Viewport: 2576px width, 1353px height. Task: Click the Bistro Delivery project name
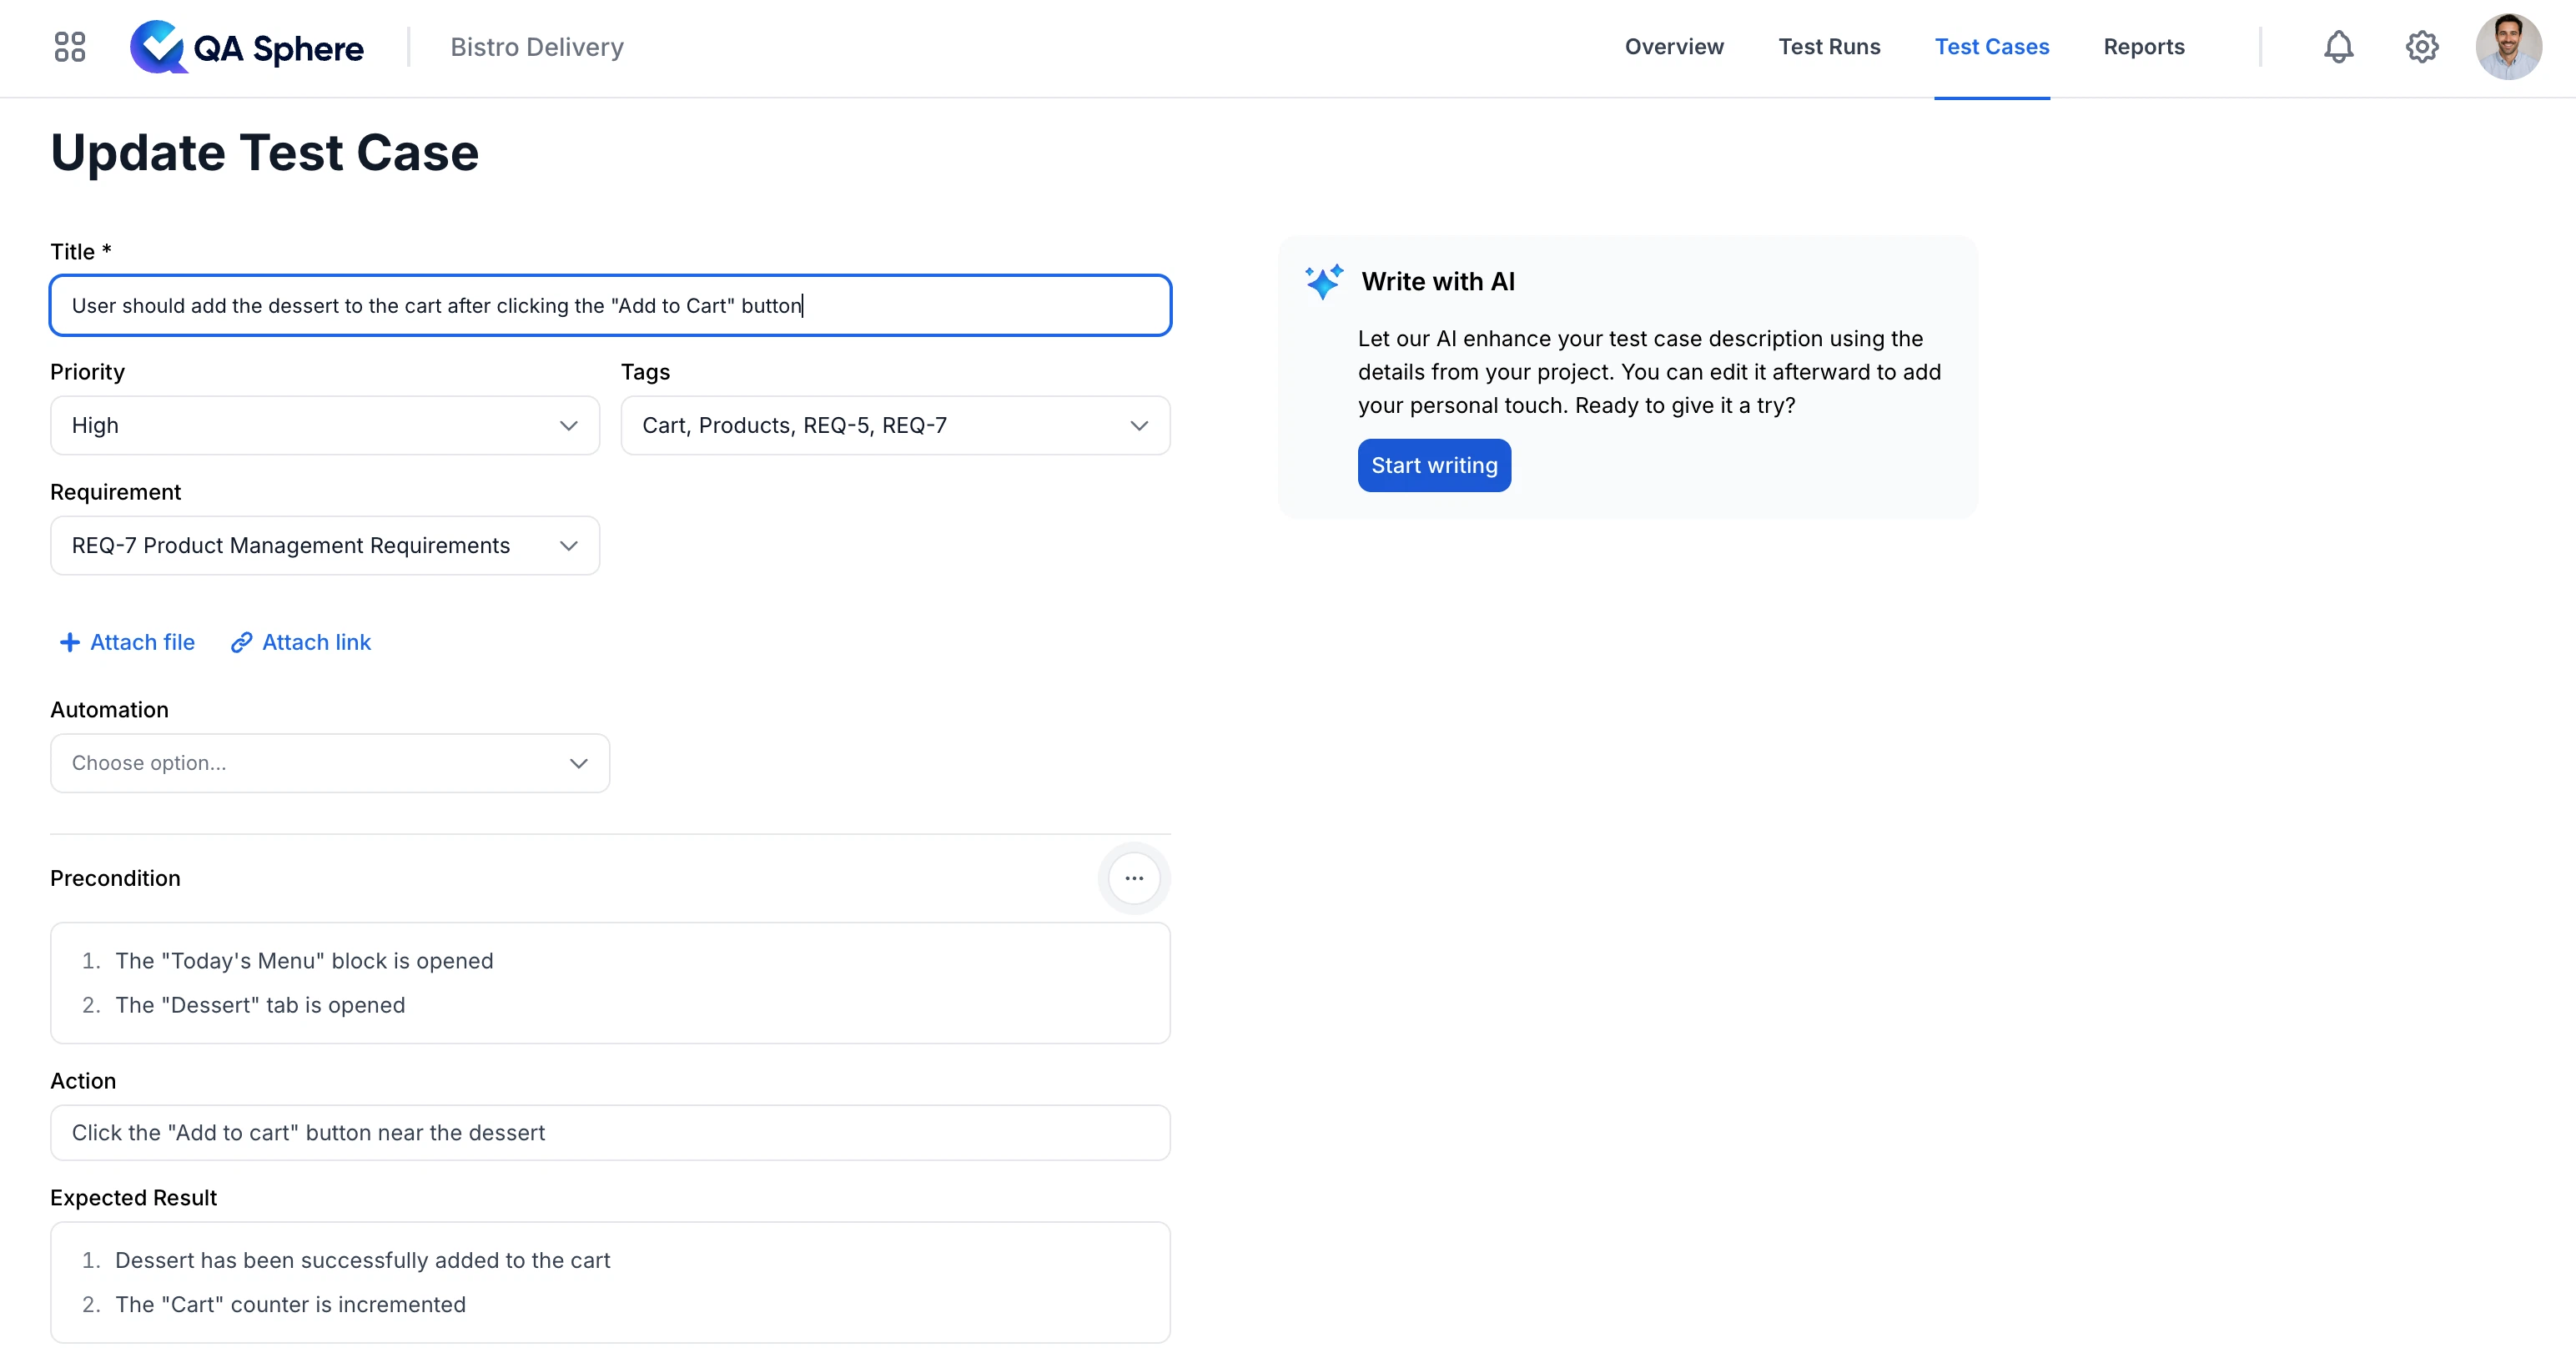[x=536, y=47]
